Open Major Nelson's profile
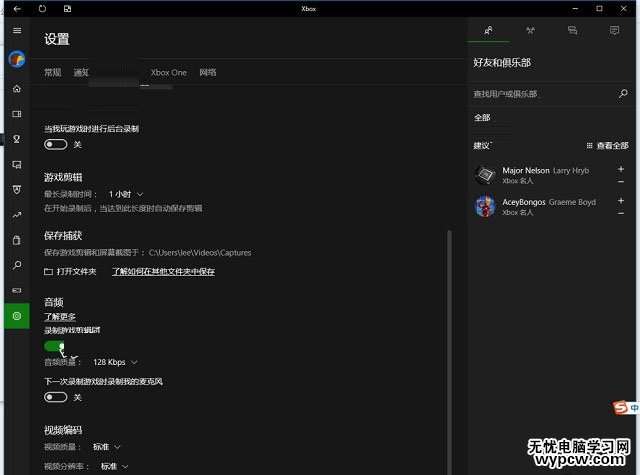This screenshot has height=475, width=640. (x=545, y=175)
